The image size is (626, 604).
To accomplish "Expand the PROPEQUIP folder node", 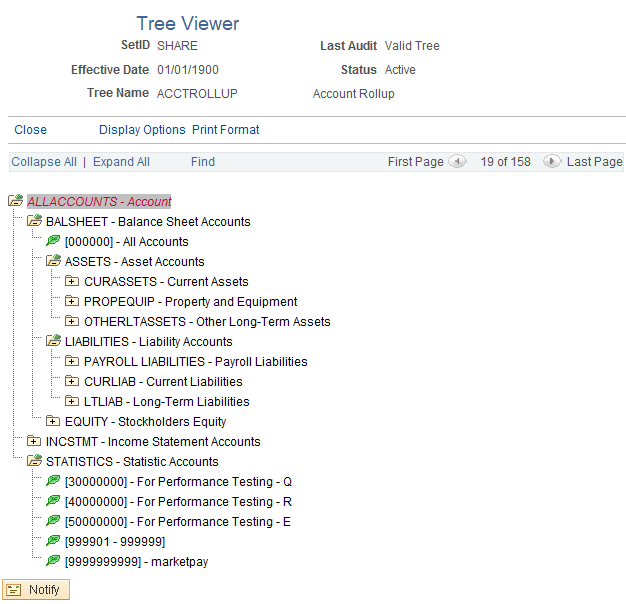I will [x=72, y=301].
